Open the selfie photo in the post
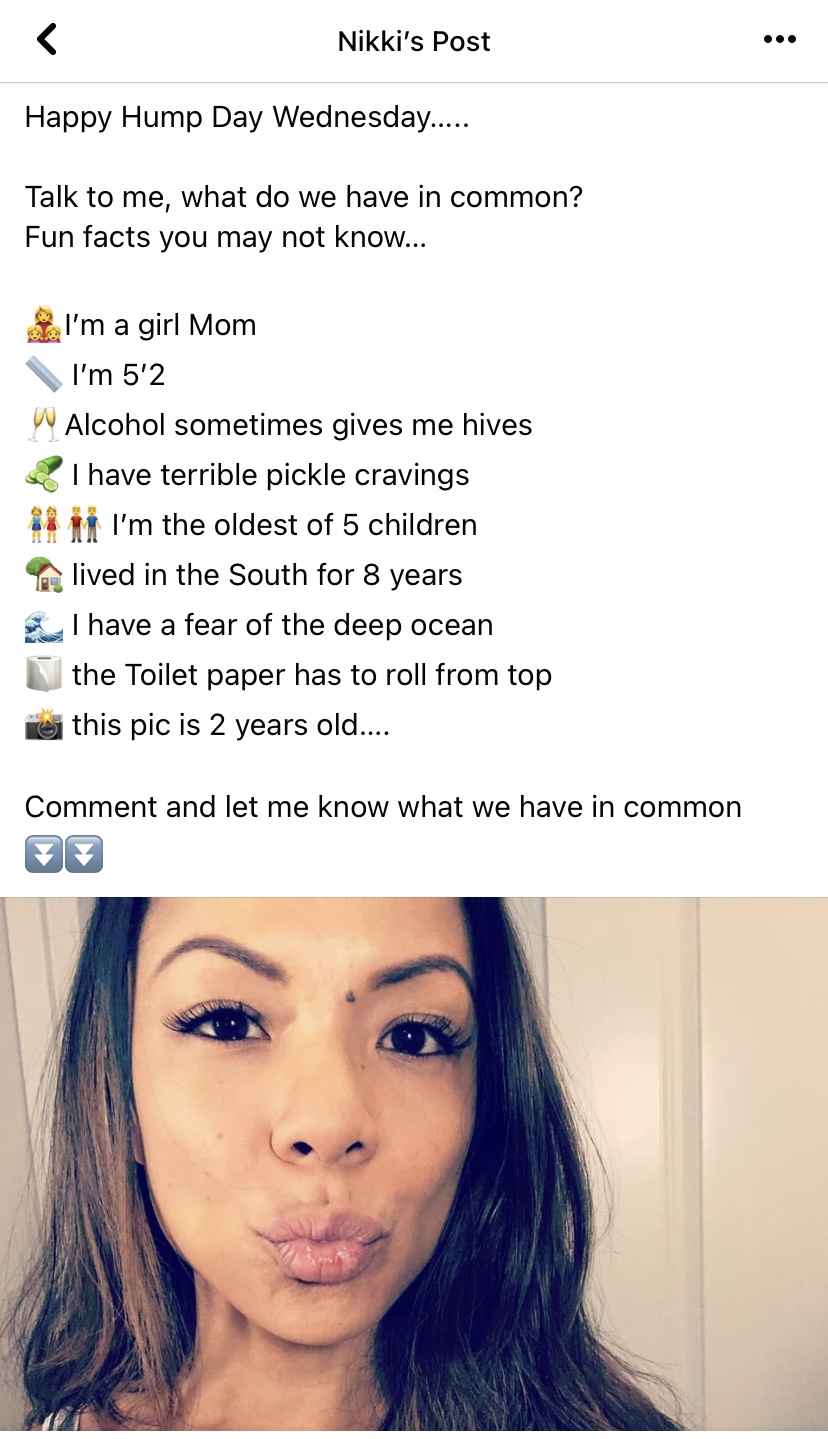The image size is (828, 1439). (414, 1165)
